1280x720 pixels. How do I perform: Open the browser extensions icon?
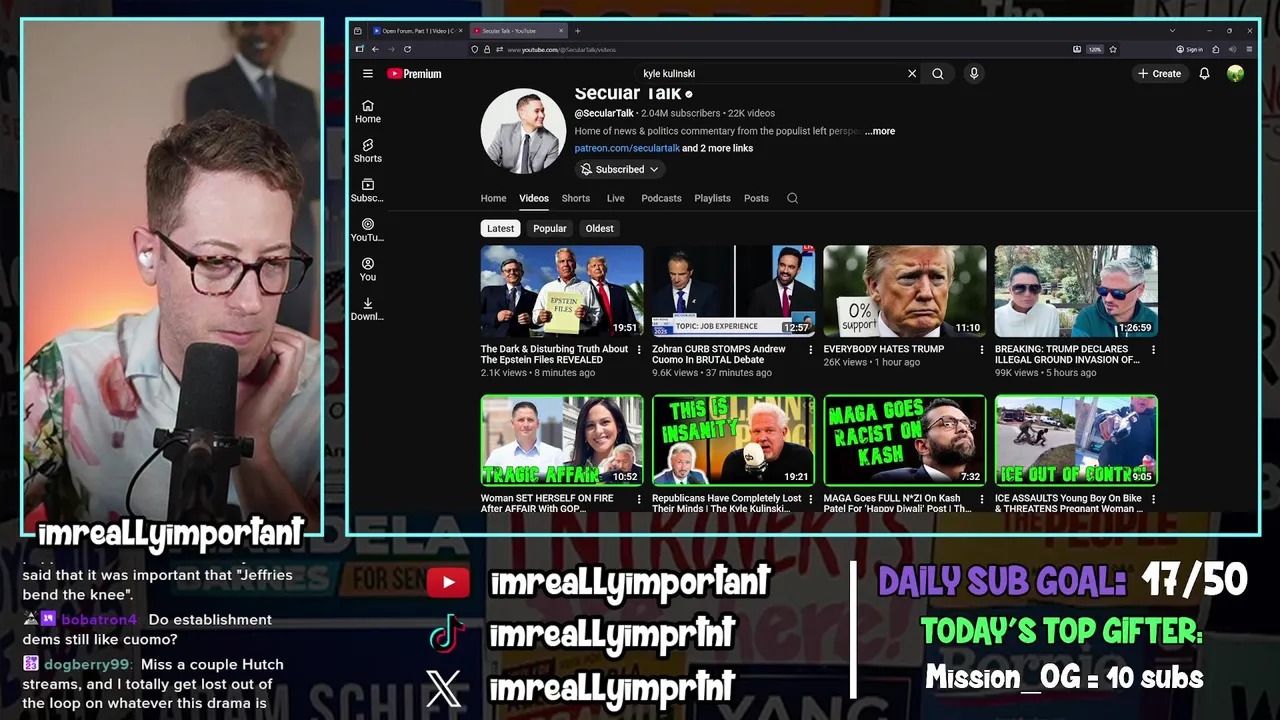1216,49
